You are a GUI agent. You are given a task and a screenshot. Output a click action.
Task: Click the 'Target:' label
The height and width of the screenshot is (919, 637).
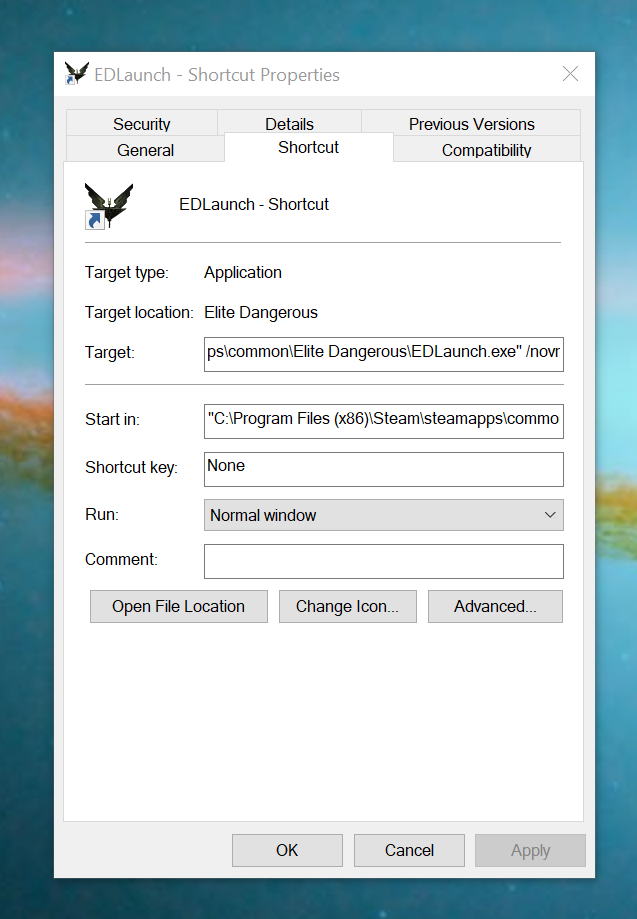point(110,352)
